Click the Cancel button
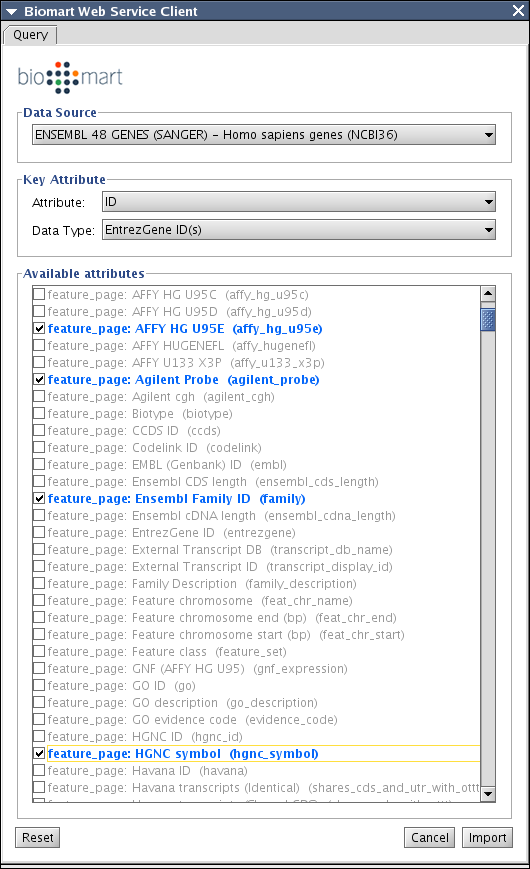Image resolution: width=530 pixels, height=869 pixels. click(x=430, y=837)
